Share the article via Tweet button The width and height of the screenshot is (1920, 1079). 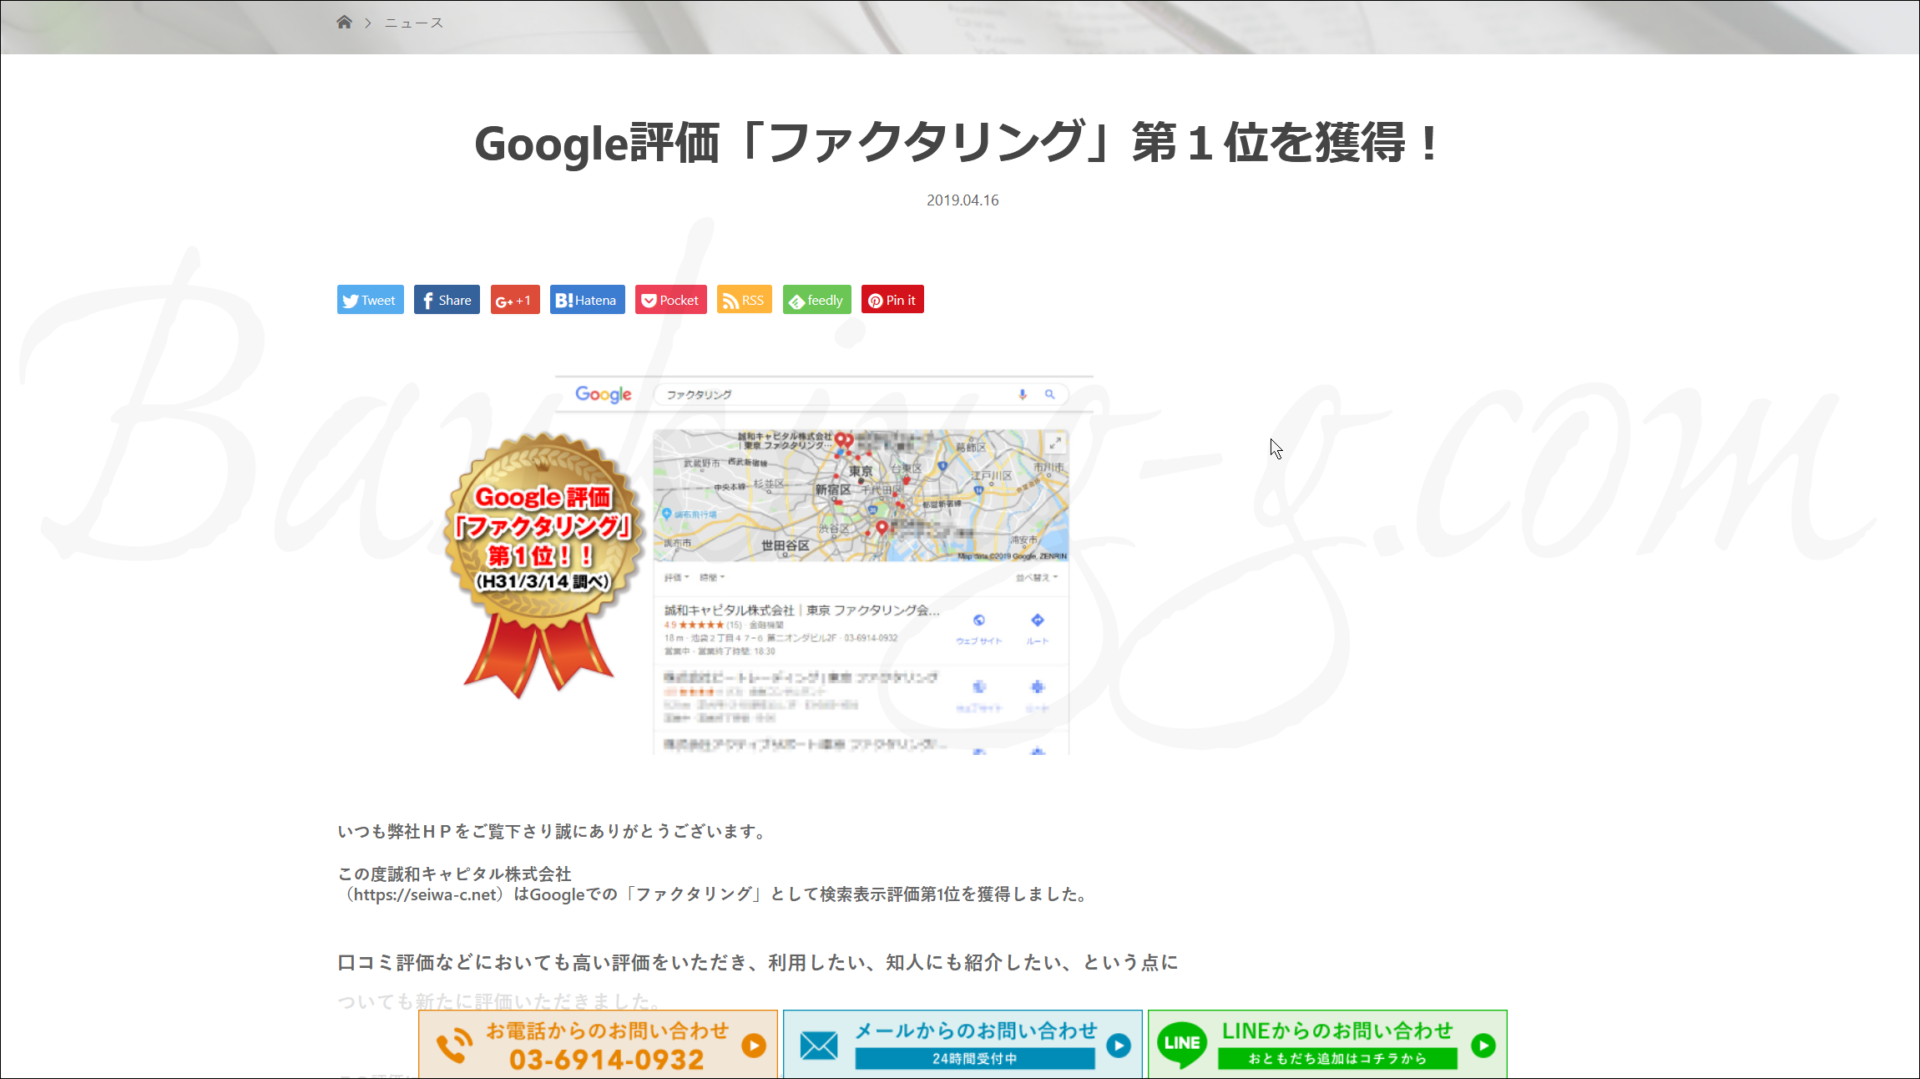370,300
